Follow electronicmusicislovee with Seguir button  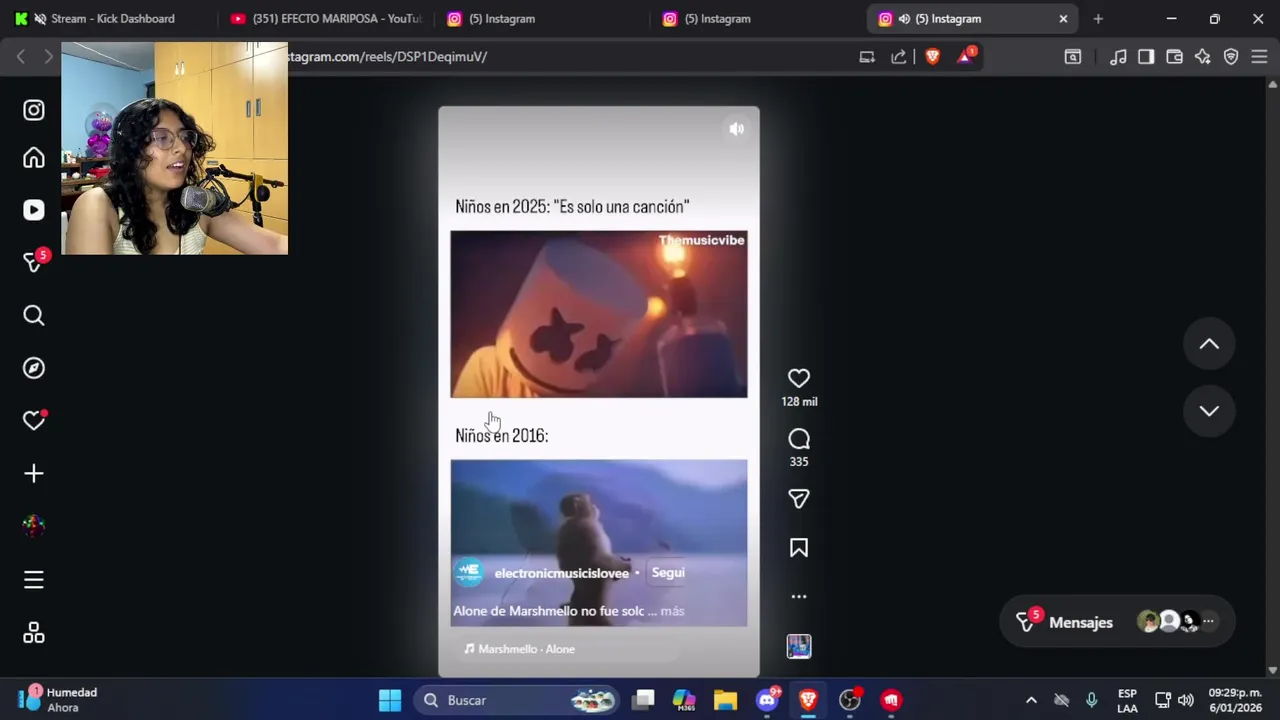(x=667, y=573)
